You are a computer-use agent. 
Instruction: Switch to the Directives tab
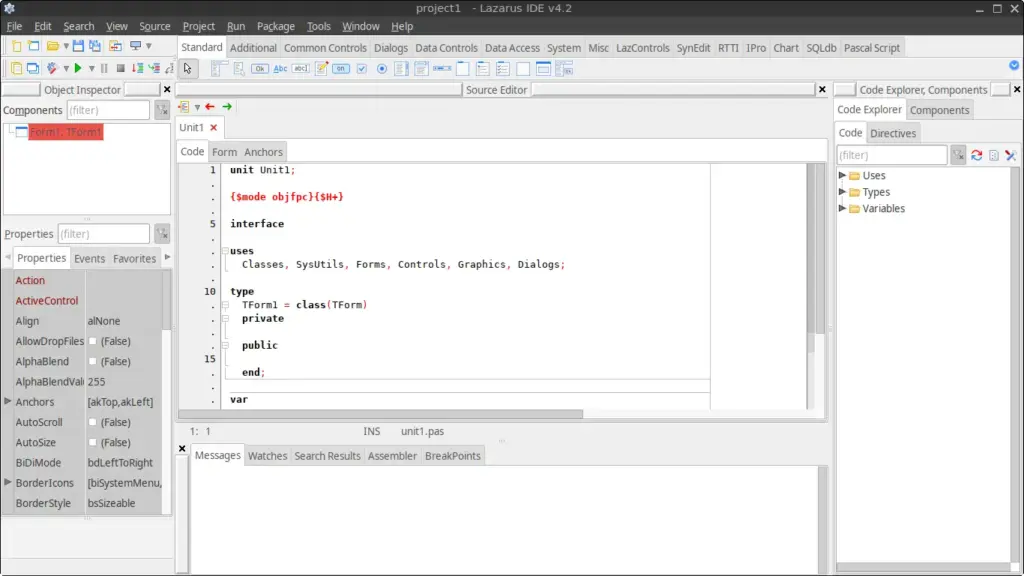(x=893, y=133)
